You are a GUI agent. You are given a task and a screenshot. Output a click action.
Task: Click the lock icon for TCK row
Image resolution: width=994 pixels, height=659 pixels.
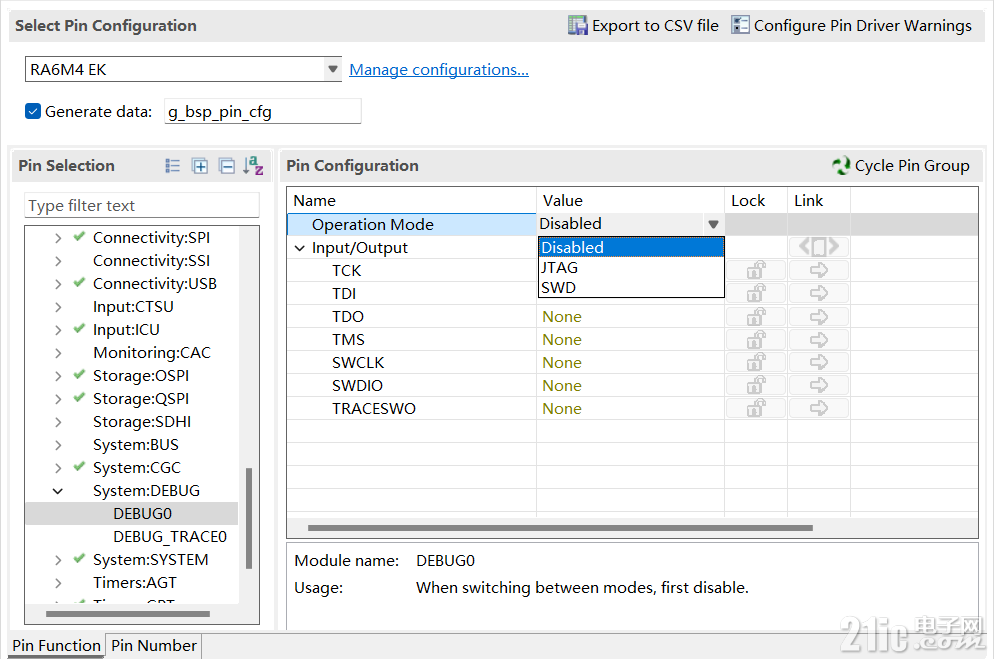(756, 271)
